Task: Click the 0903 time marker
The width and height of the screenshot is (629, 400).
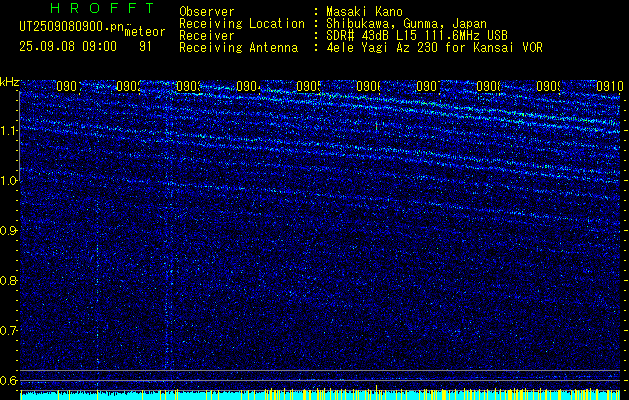Action: tap(189, 86)
